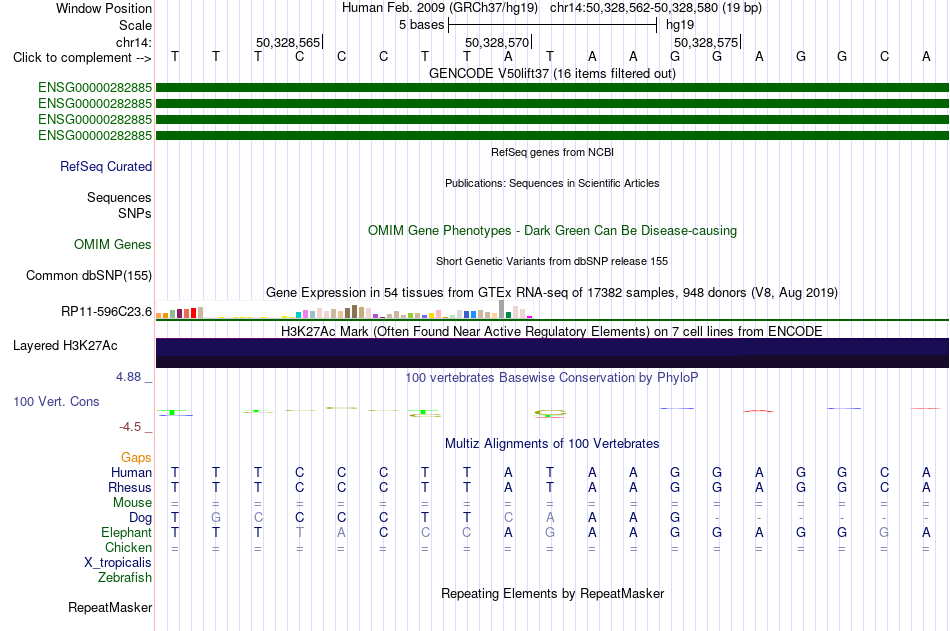950x631 pixels.
Task: Open the 'GENCODE V50lift37 (16 items filtered out)' track title
Action: pyautogui.click(x=552, y=73)
